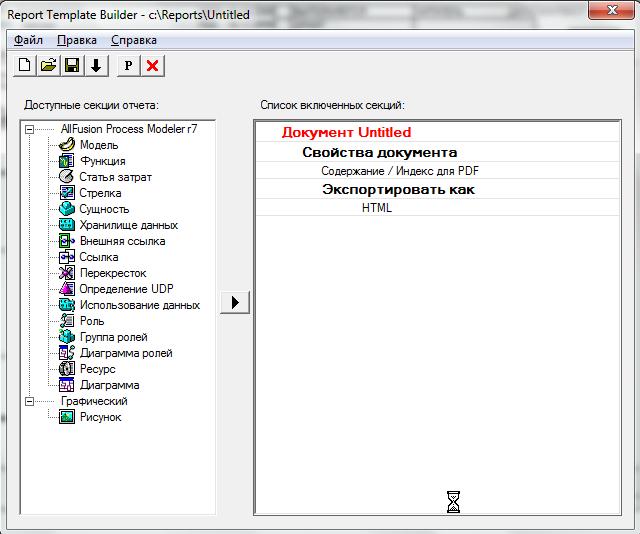Select the Документ Untitled row
The height and width of the screenshot is (534, 640).
tap(438, 132)
